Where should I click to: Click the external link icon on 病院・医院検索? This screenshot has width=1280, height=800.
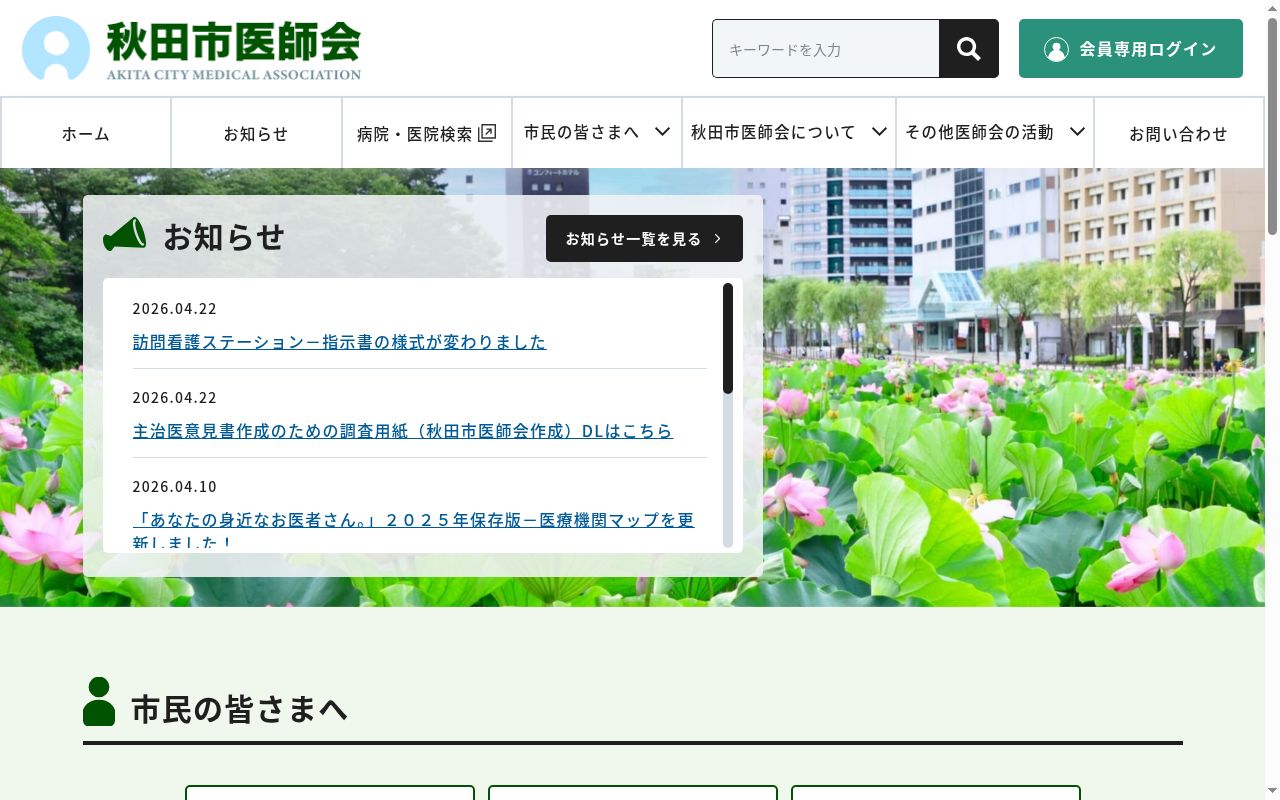pyautogui.click(x=487, y=133)
